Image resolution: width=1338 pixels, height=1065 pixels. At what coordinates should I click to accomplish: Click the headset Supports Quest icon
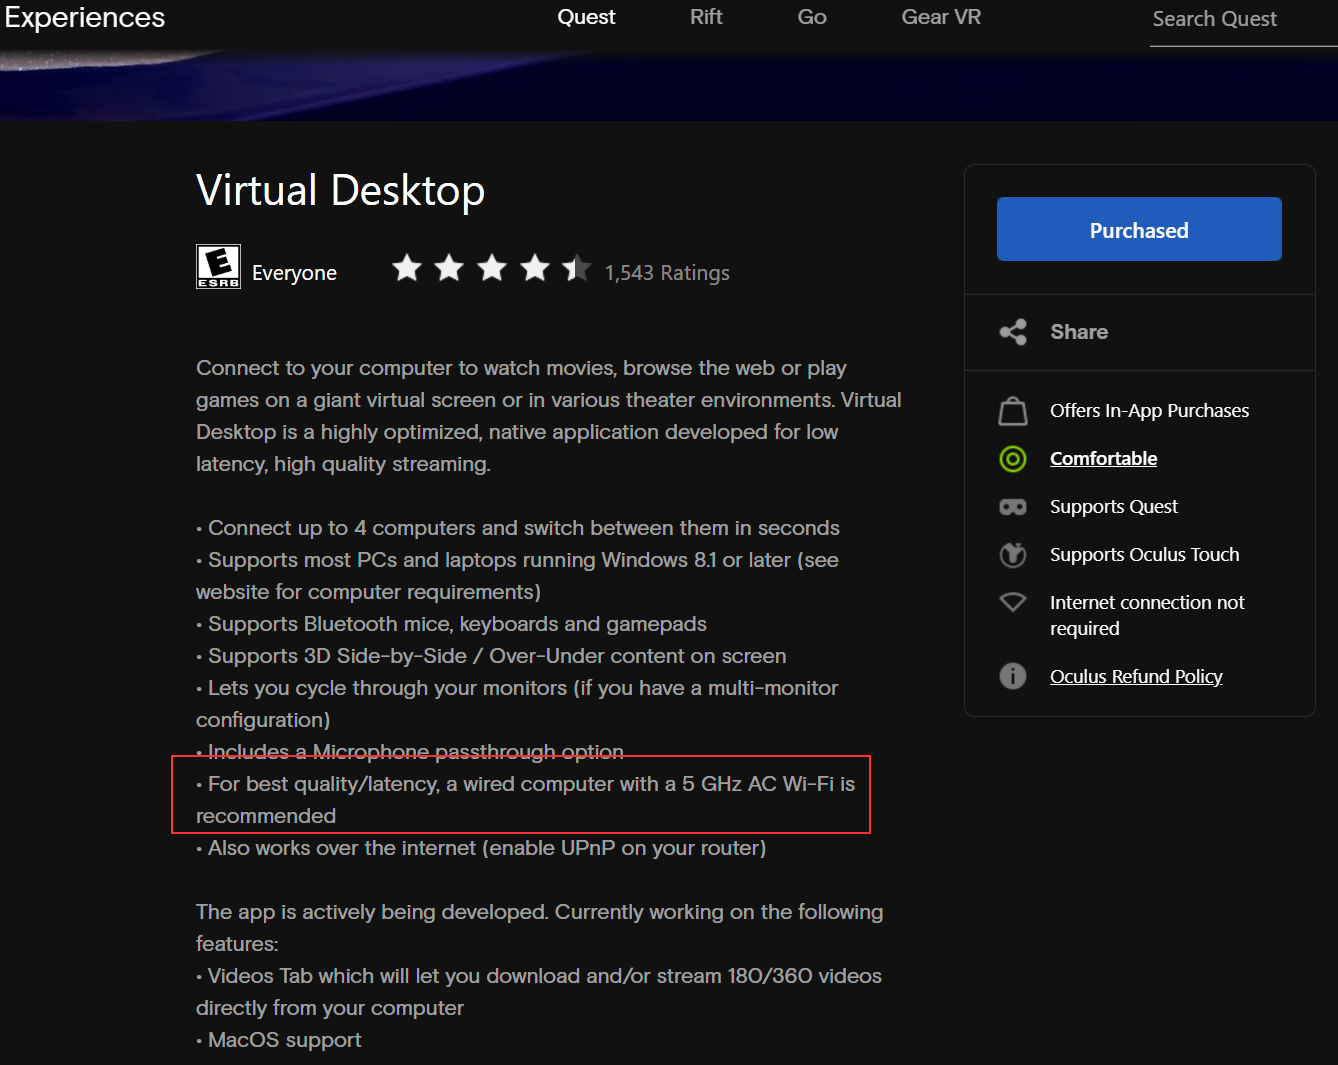tap(1013, 507)
